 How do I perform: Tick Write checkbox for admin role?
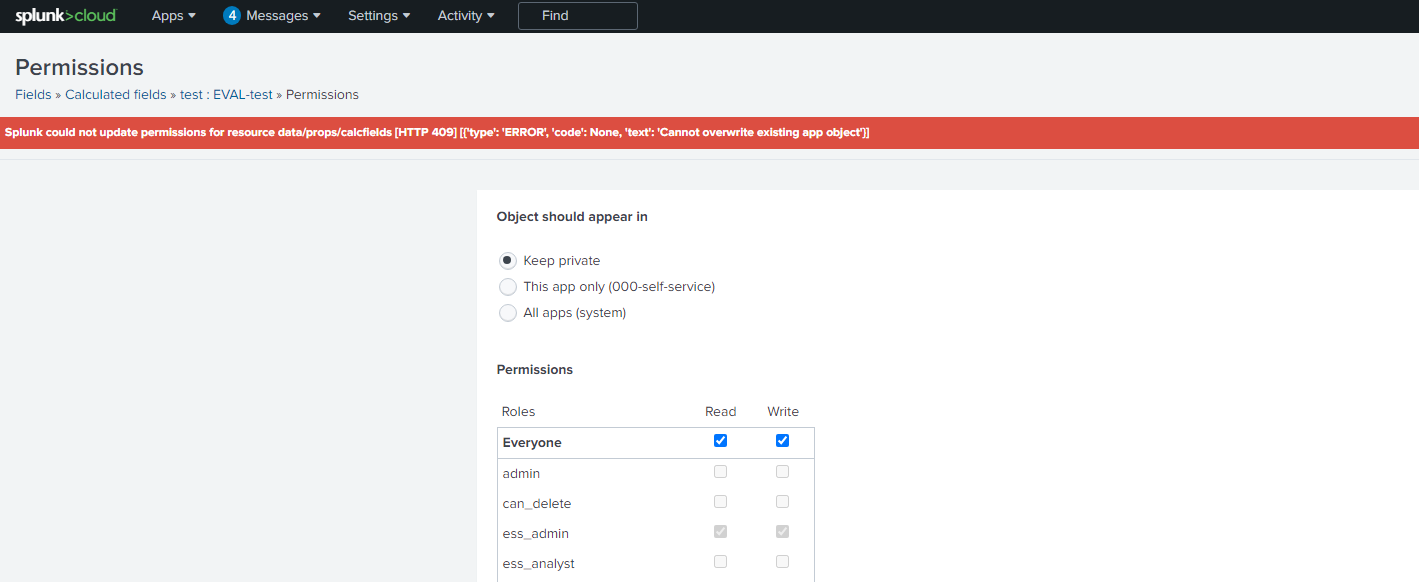782,472
